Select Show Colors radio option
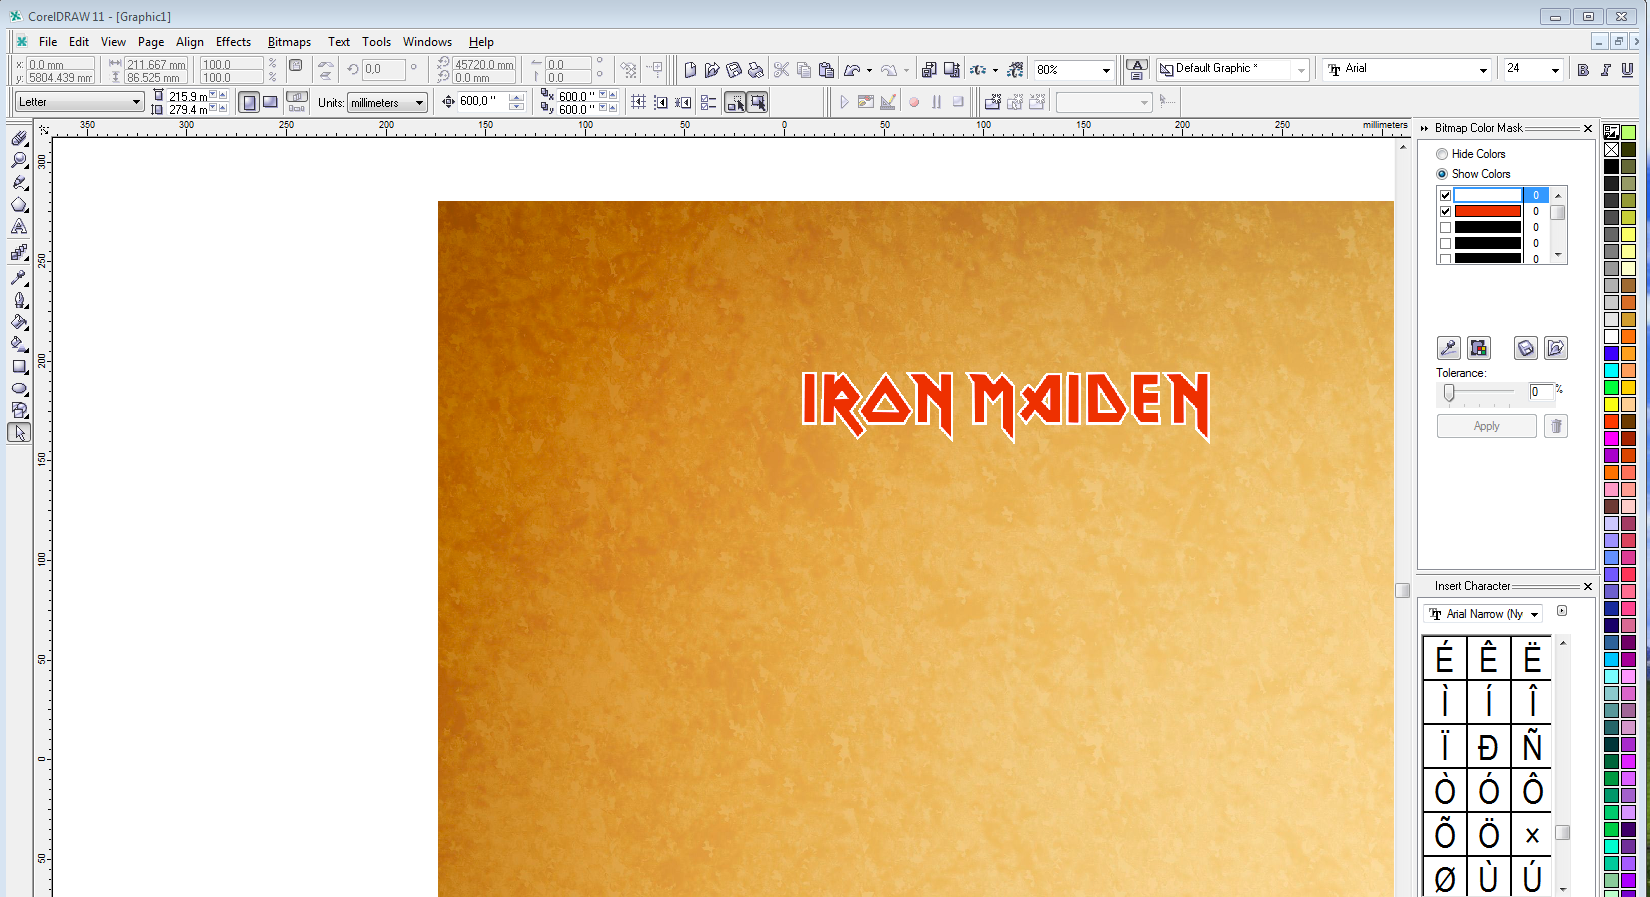Image resolution: width=1650 pixels, height=897 pixels. click(1442, 174)
